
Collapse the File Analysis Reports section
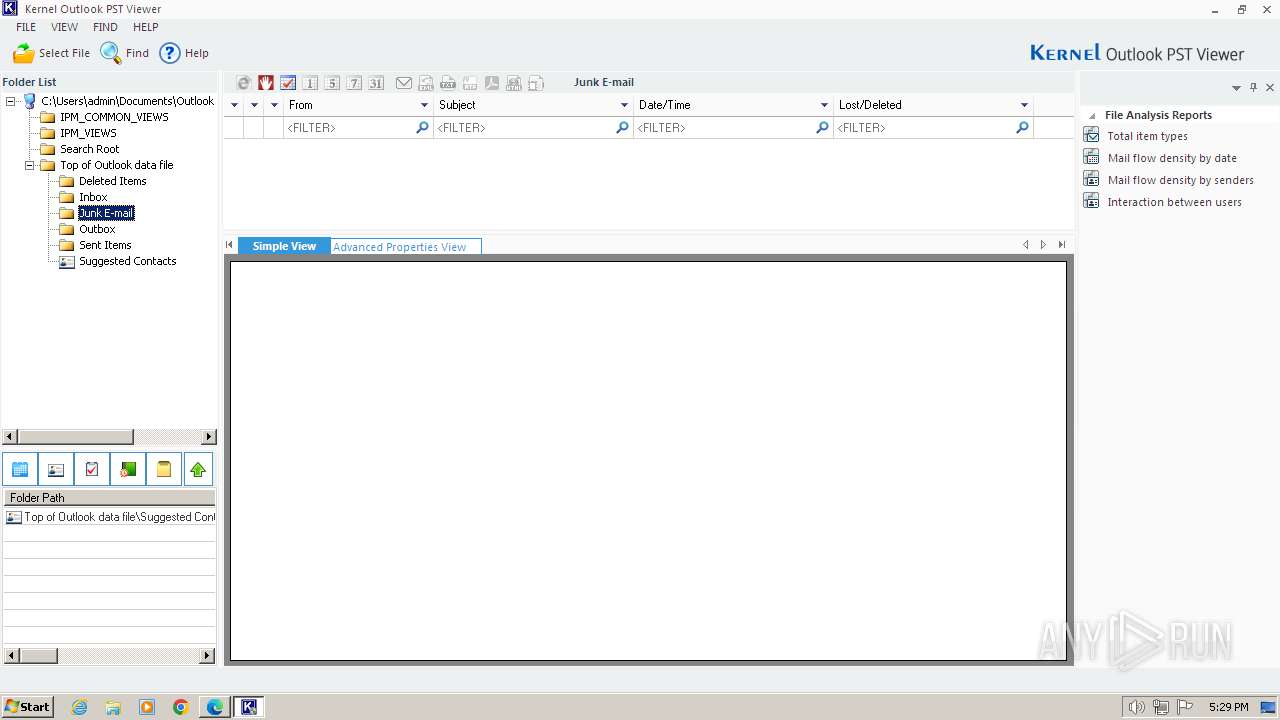pyautogui.click(x=1092, y=116)
